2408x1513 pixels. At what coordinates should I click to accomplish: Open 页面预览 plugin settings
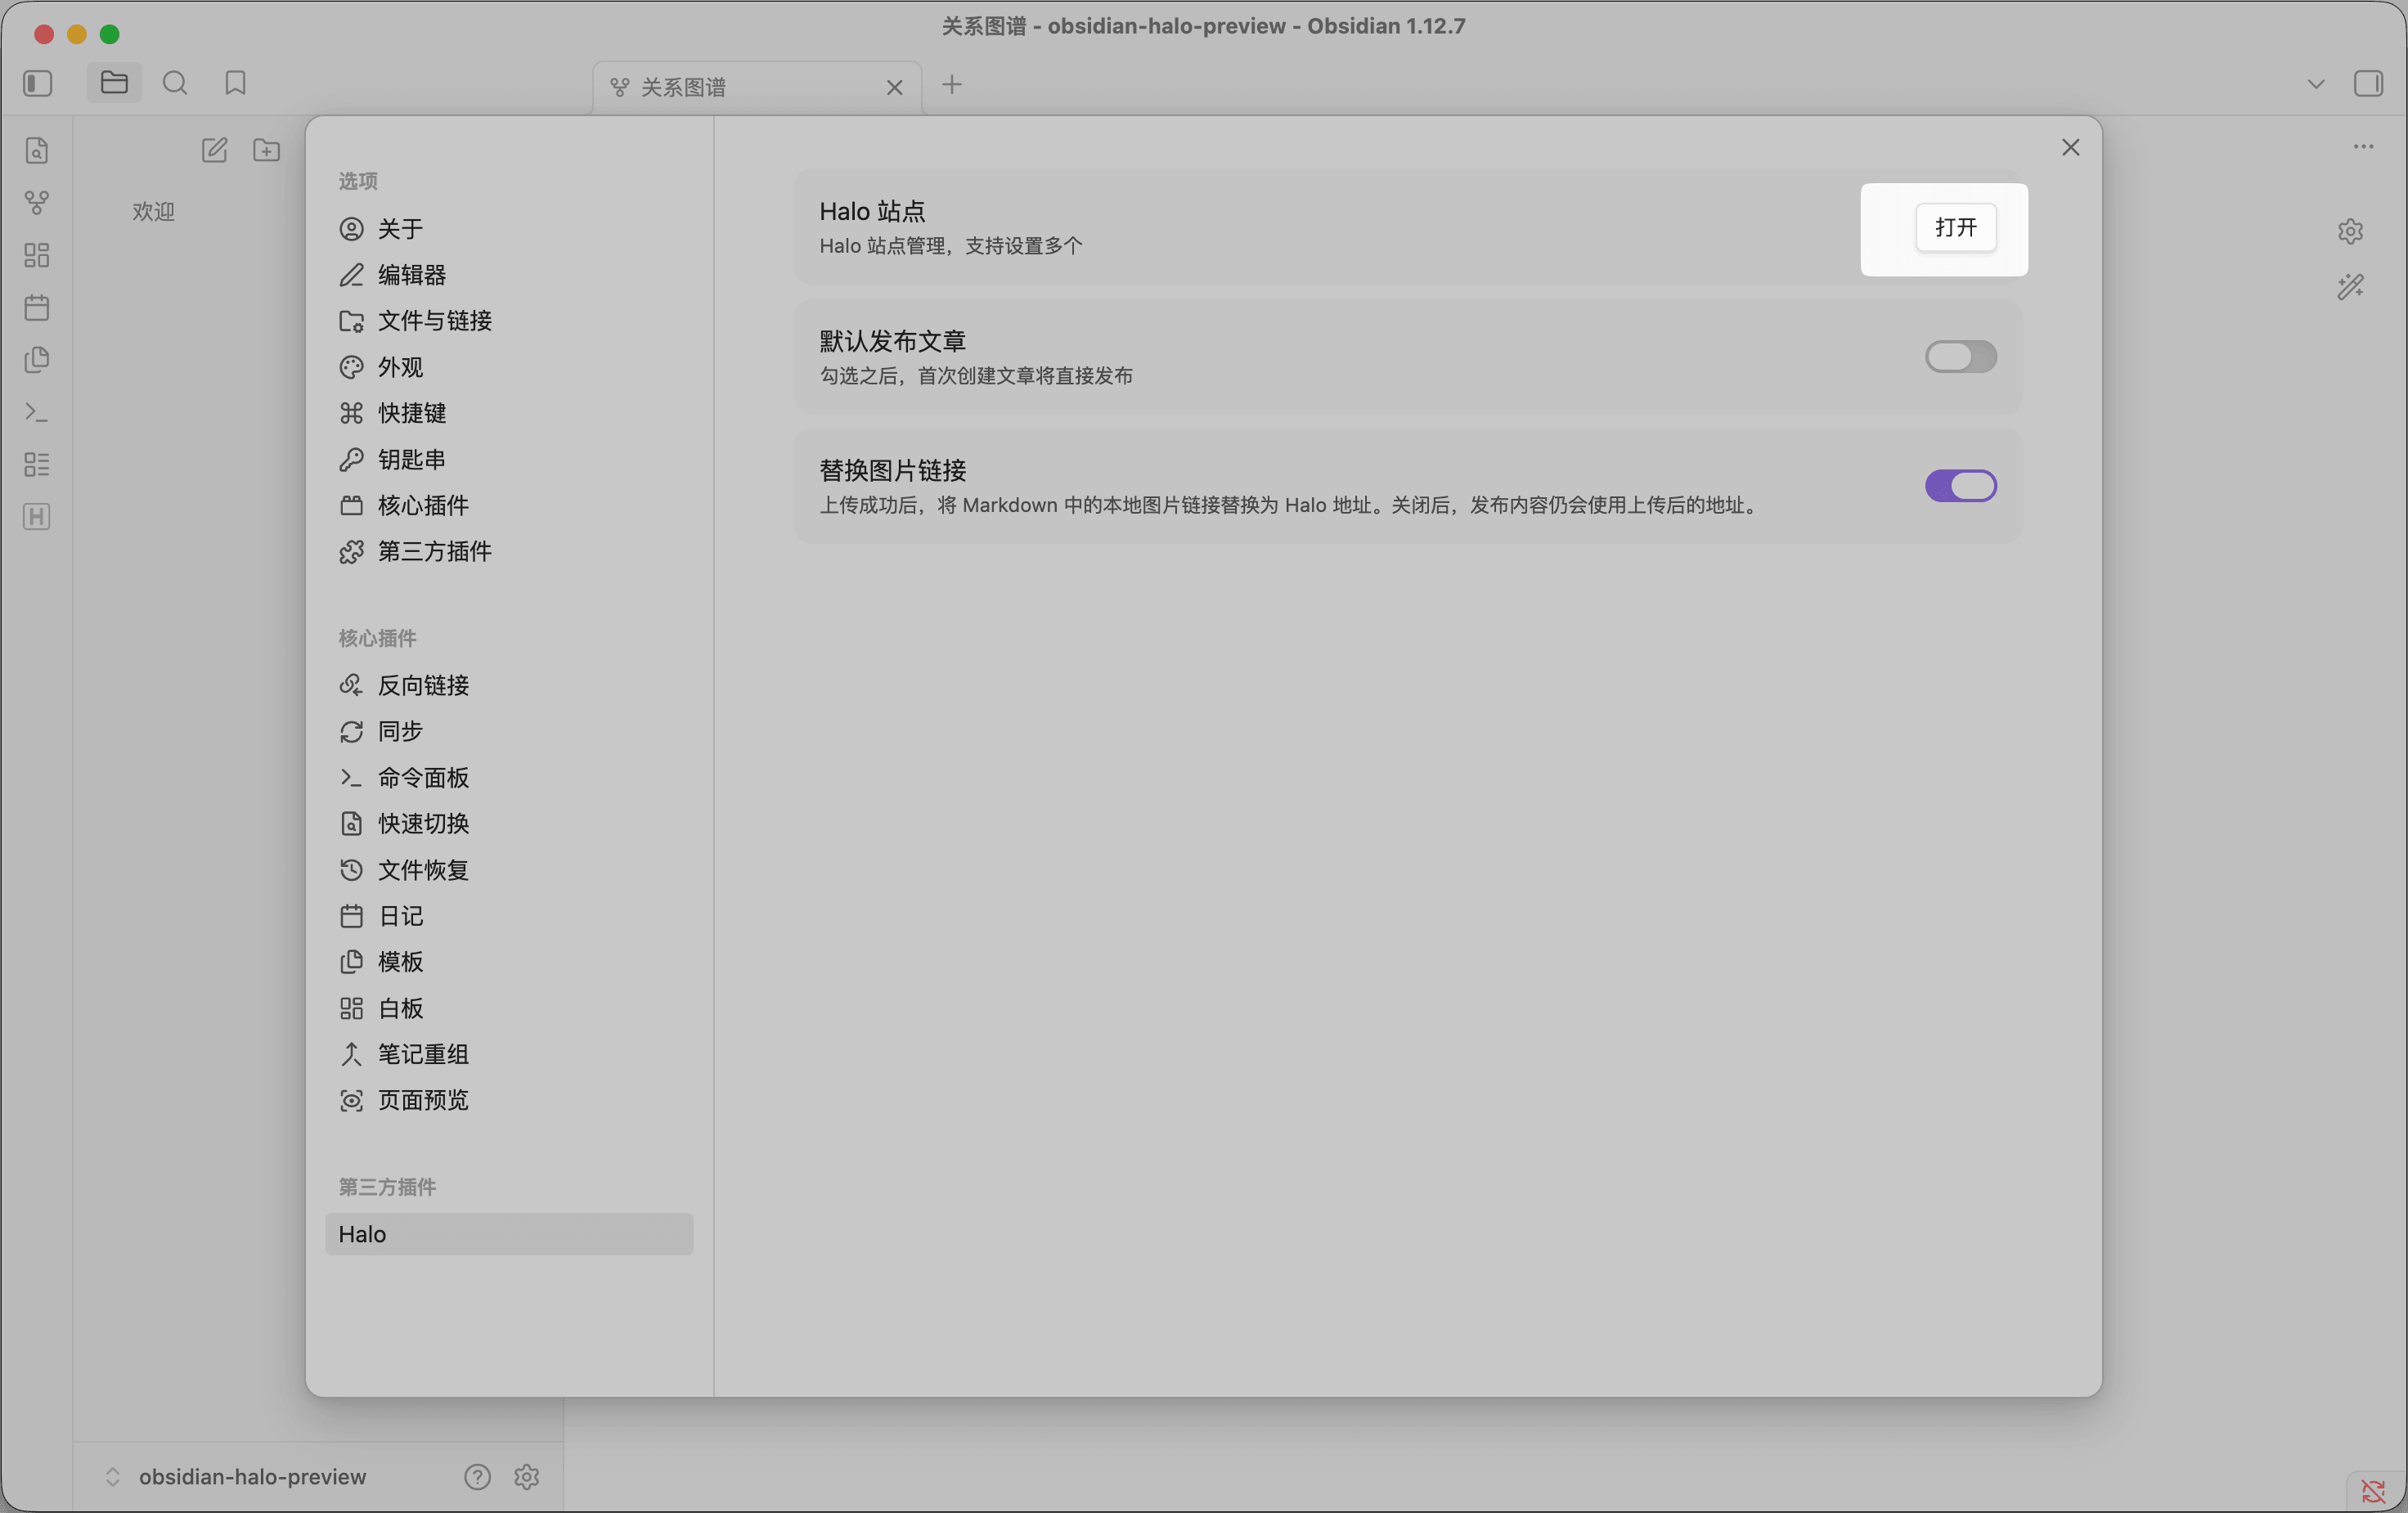(x=509, y=1100)
